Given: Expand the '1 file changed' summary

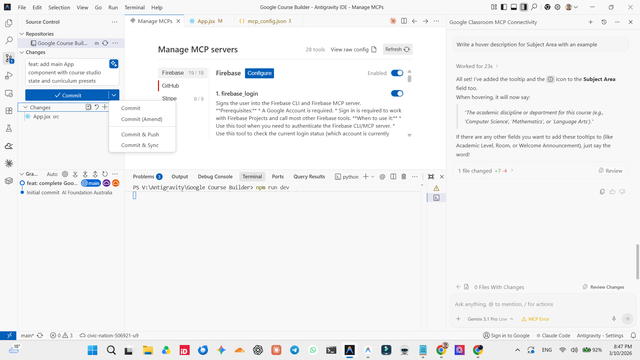Looking at the screenshot, I should click(x=486, y=171).
